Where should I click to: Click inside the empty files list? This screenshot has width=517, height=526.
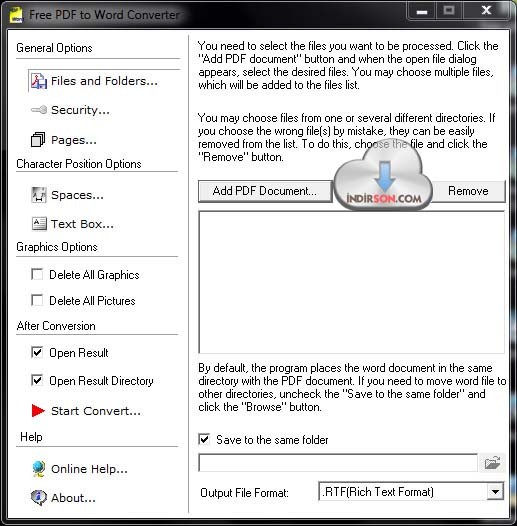pyautogui.click(x=351, y=282)
